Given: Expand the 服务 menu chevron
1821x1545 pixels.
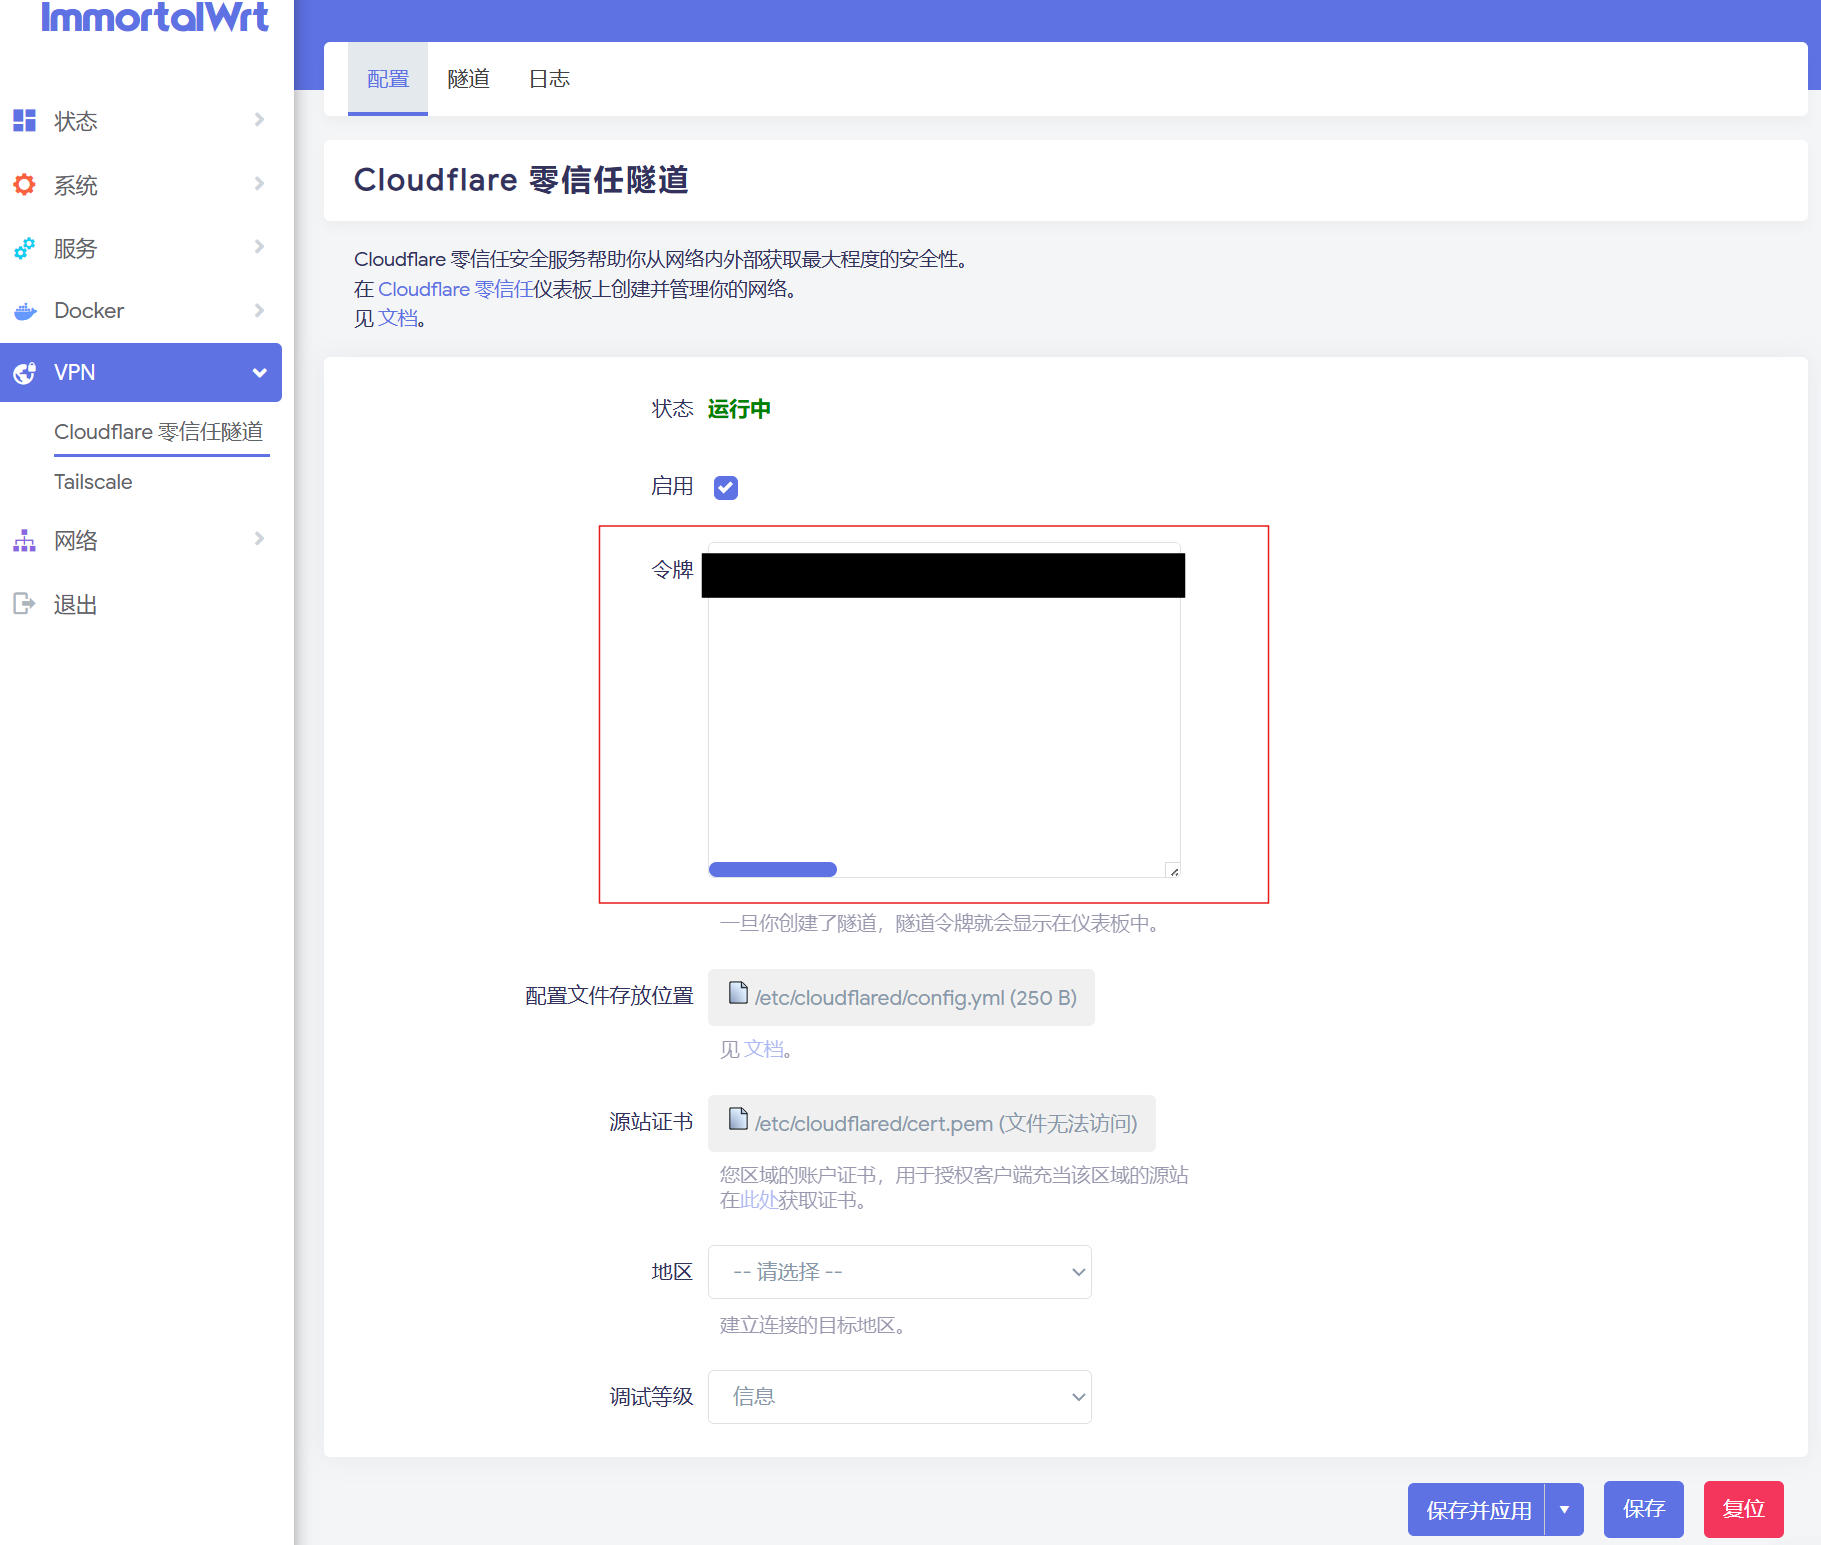Looking at the screenshot, I should (259, 247).
